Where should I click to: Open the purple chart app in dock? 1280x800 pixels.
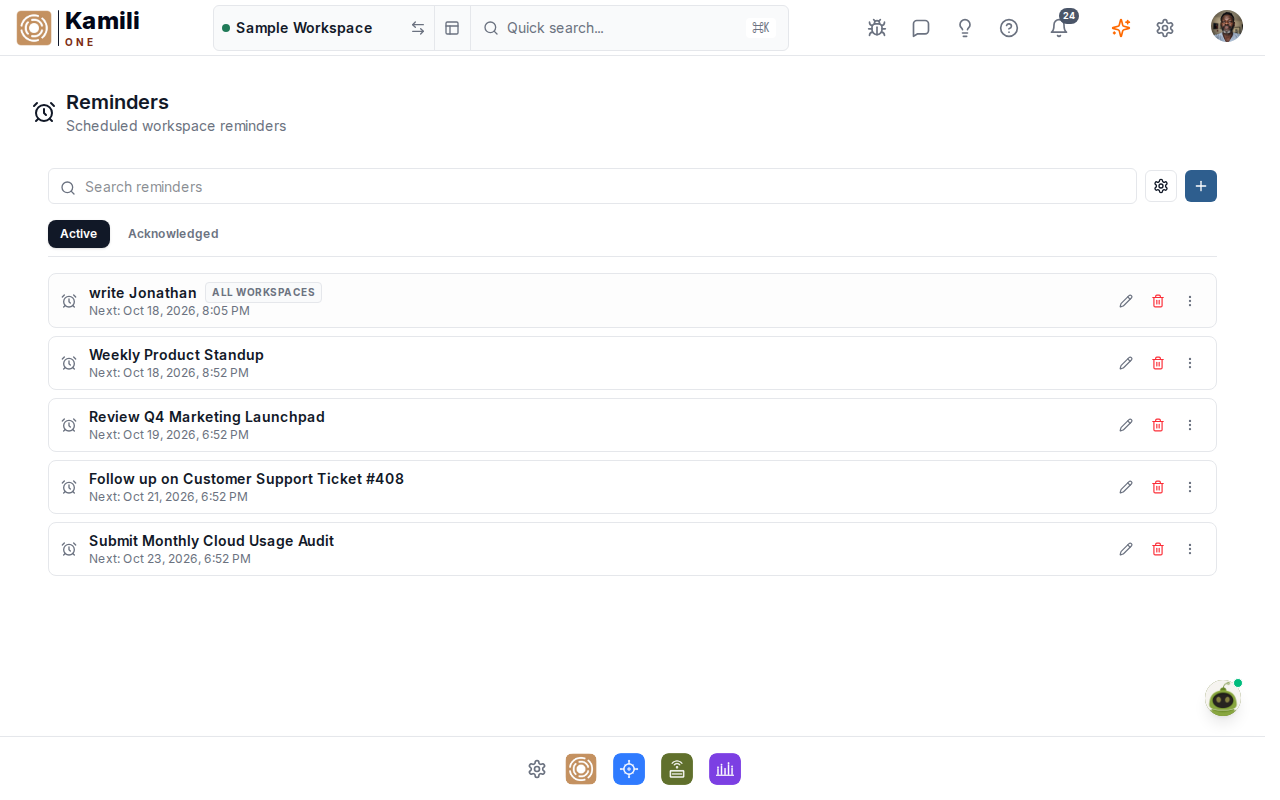725,769
